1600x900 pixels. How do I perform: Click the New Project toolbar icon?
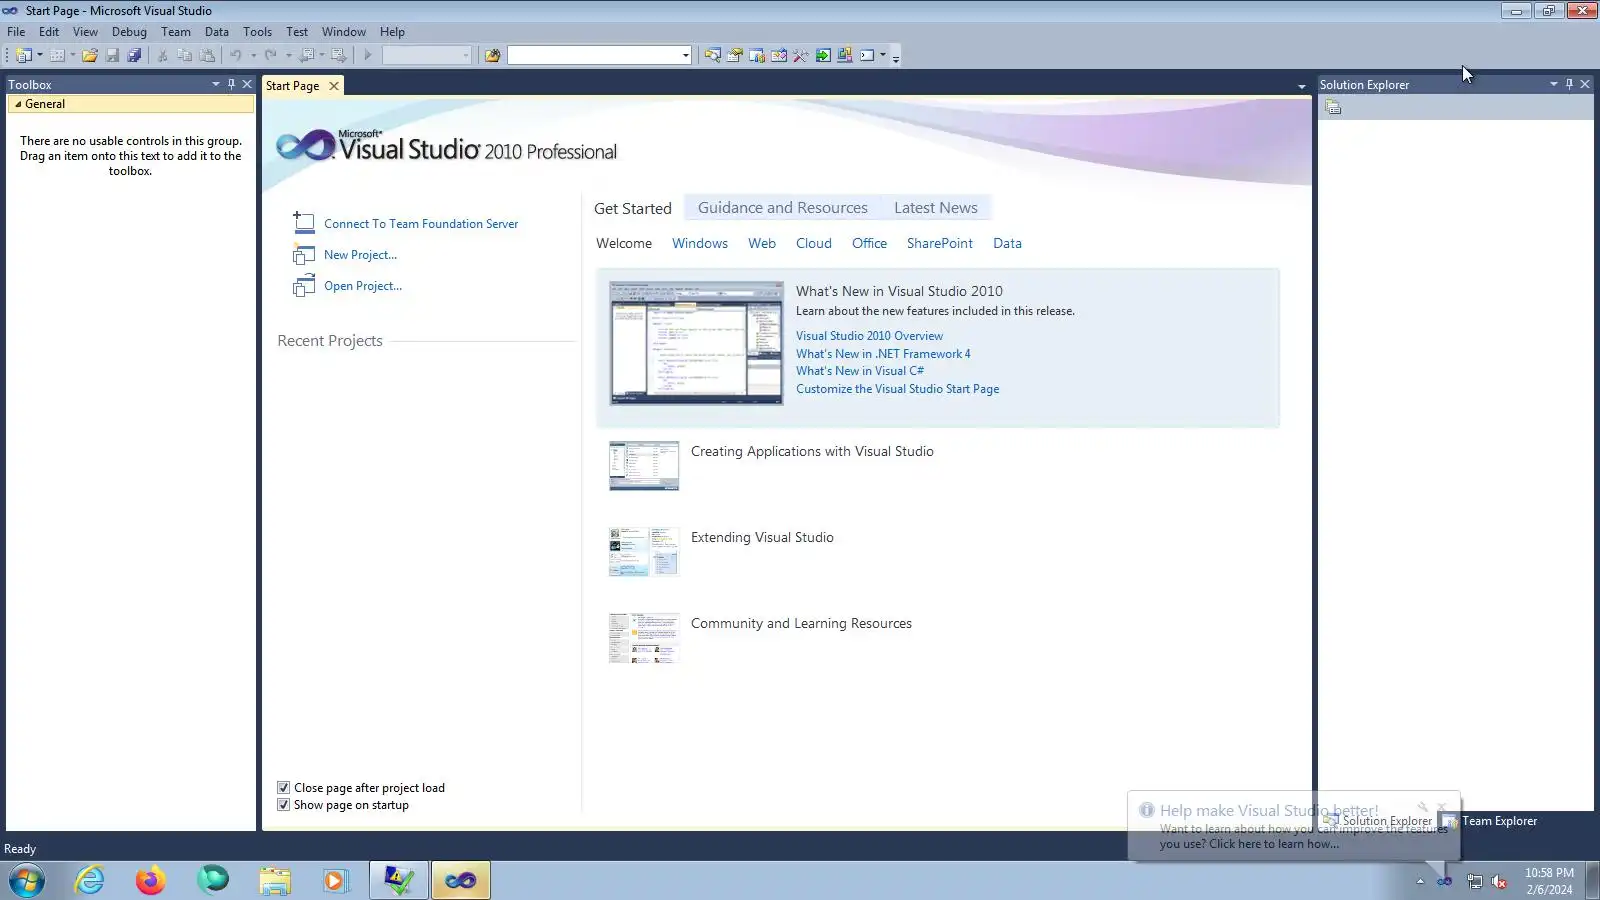point(24,56)
